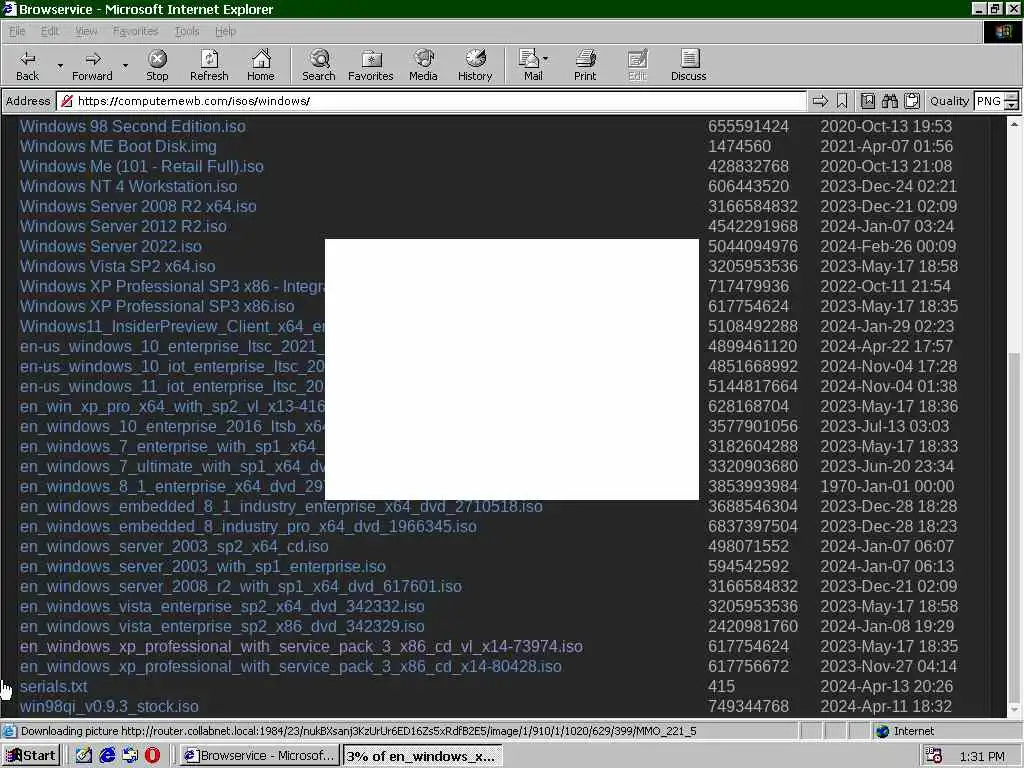This screenshot has height=768, width=1024.
Task: Open Windows 98 Second Edition.iso link
Action: (x=133, y=127)
